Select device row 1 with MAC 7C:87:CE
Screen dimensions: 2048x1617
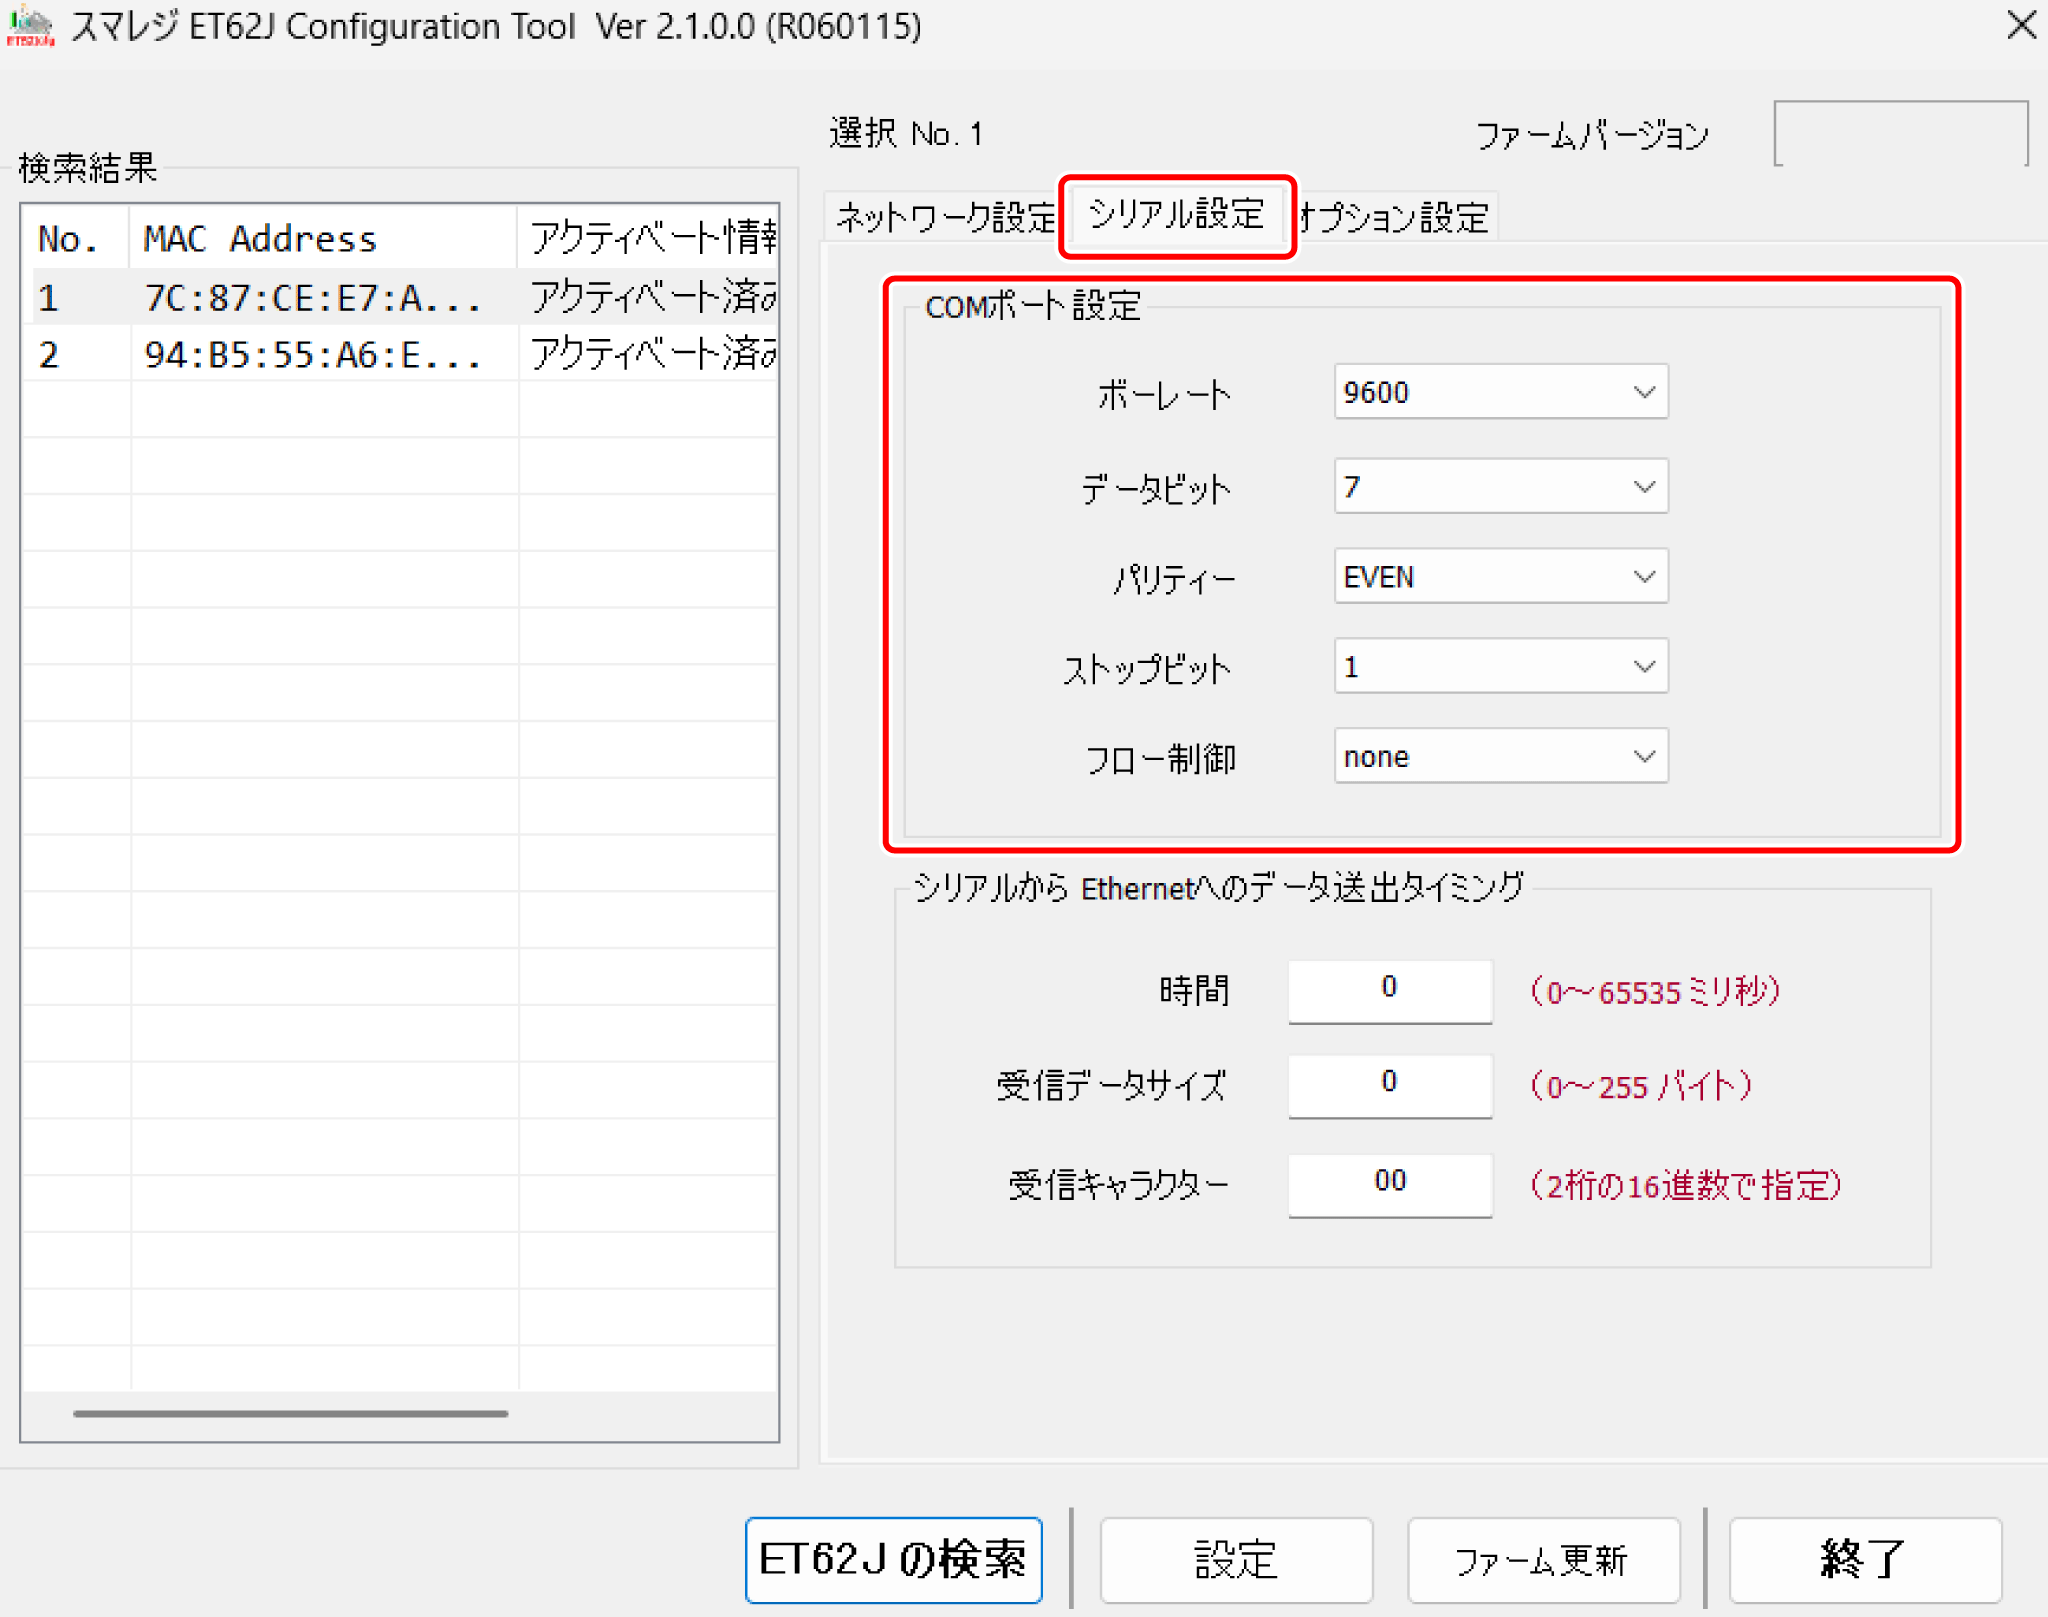coord(310,298)
